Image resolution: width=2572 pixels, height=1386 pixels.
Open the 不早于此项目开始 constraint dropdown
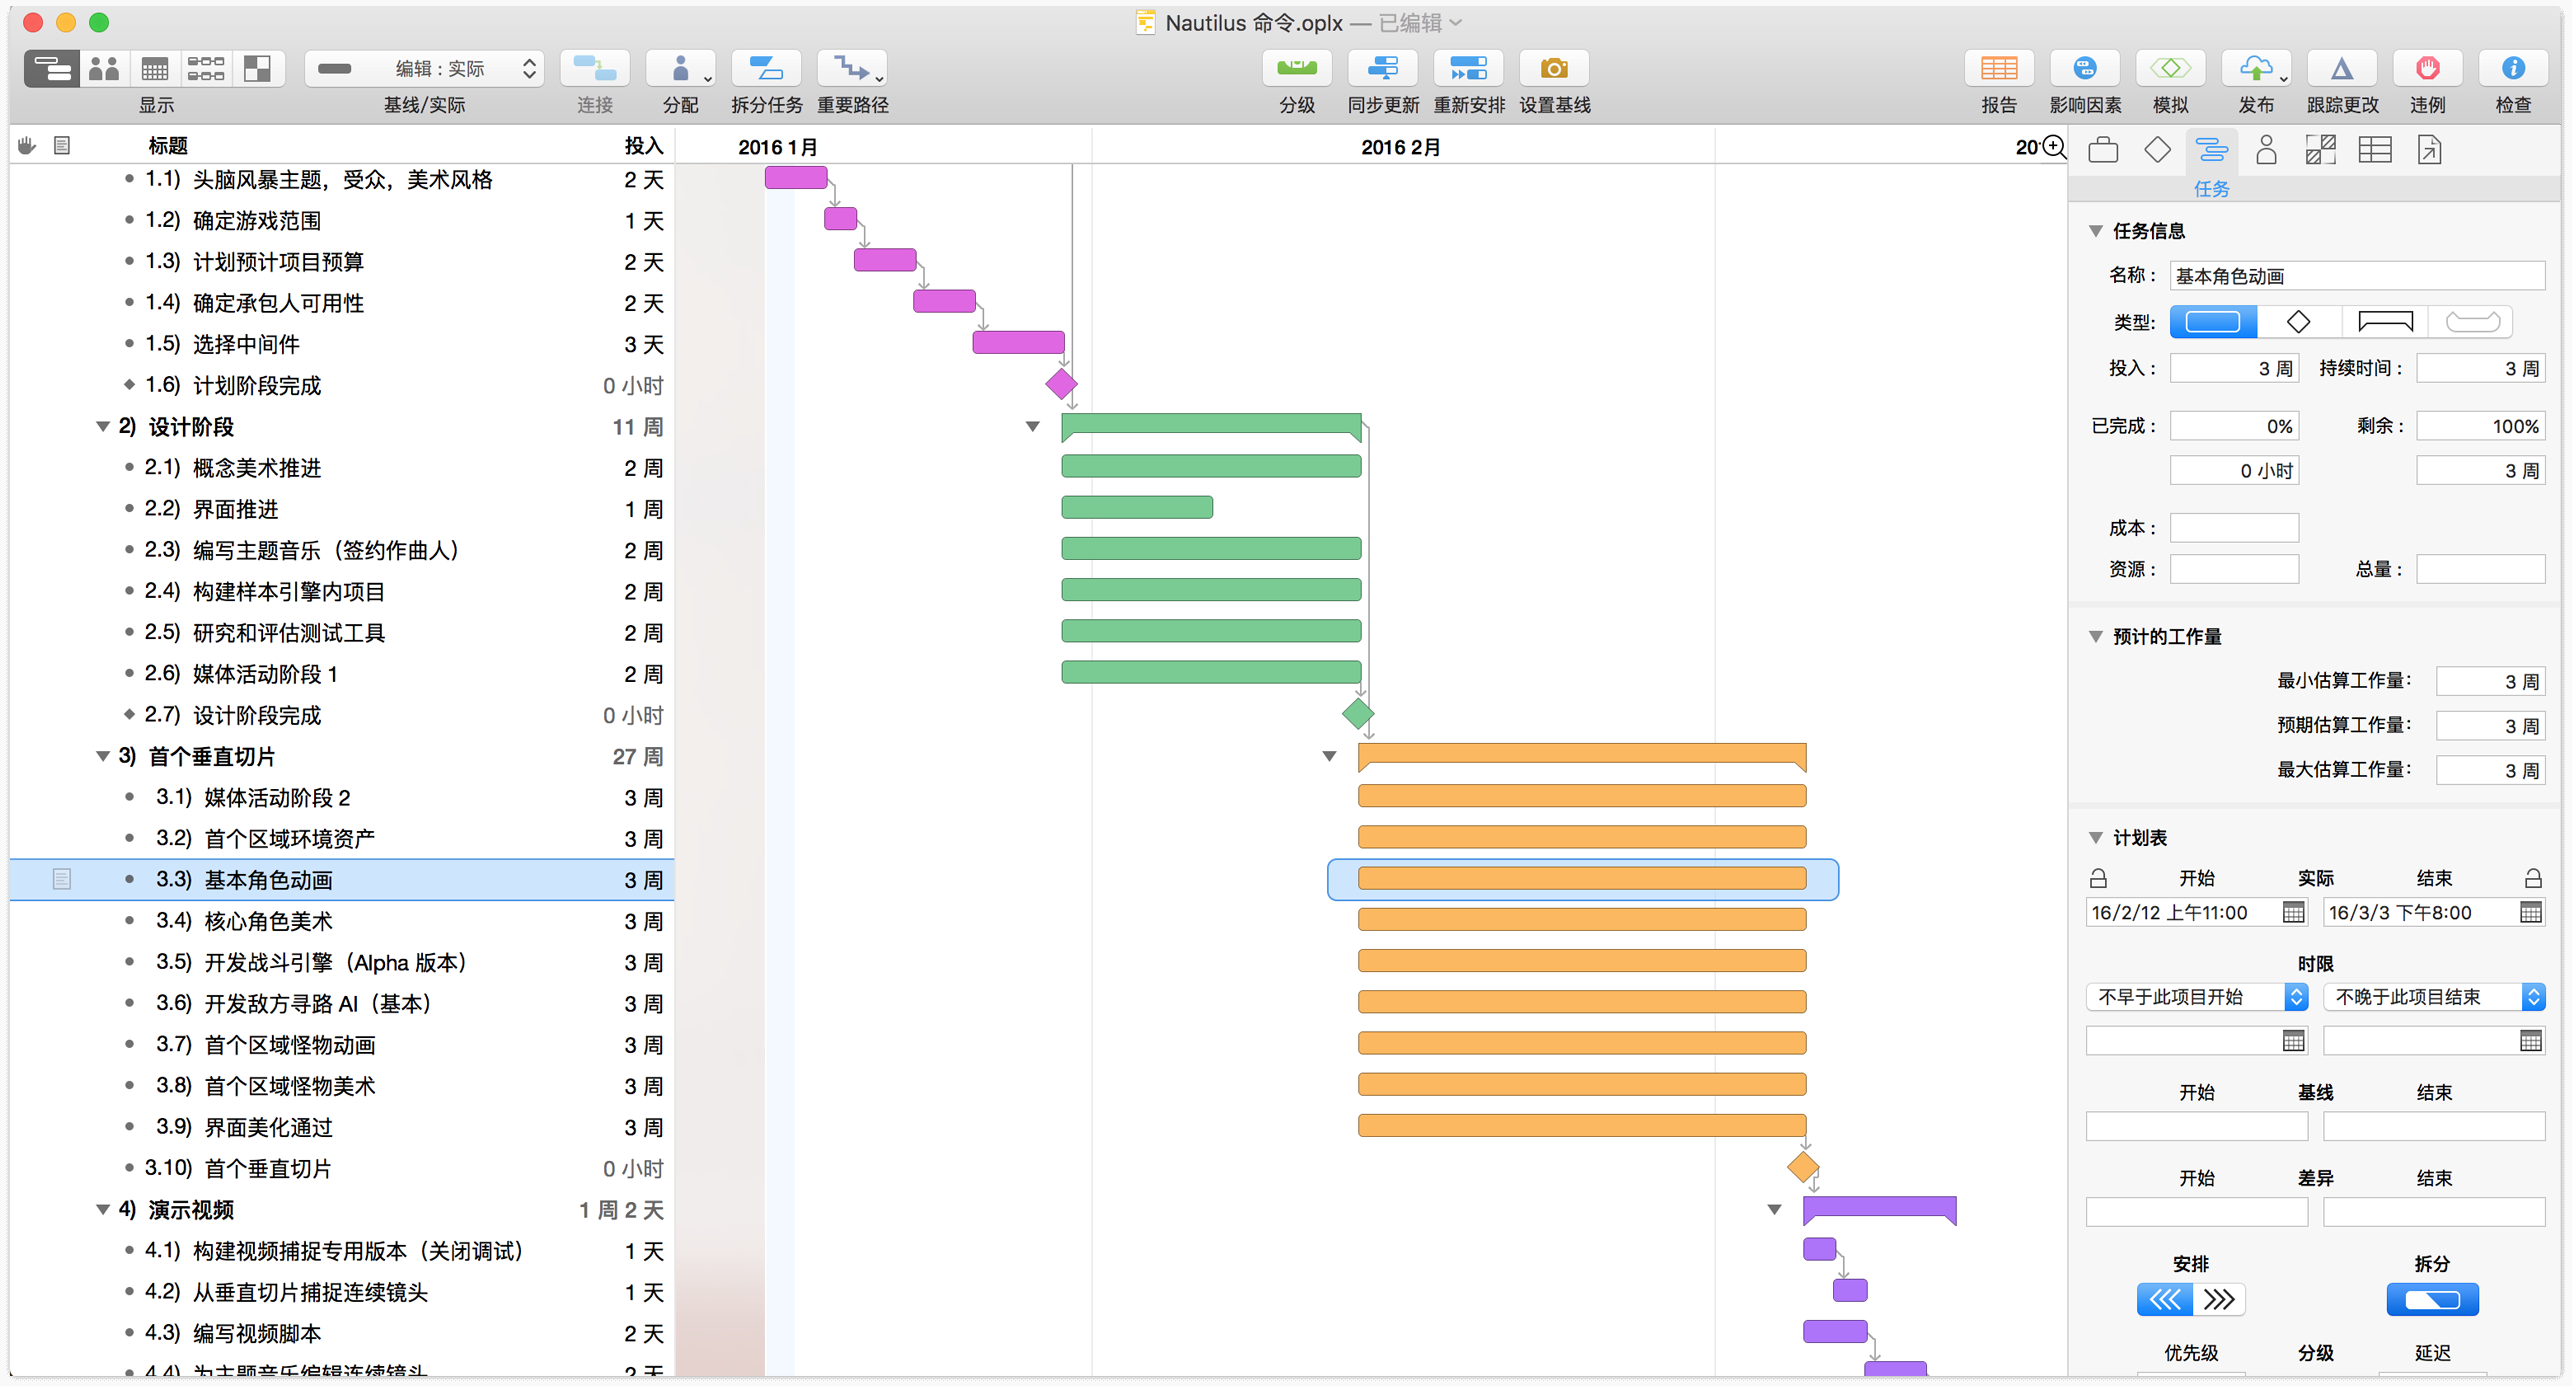coord(2196,997)
